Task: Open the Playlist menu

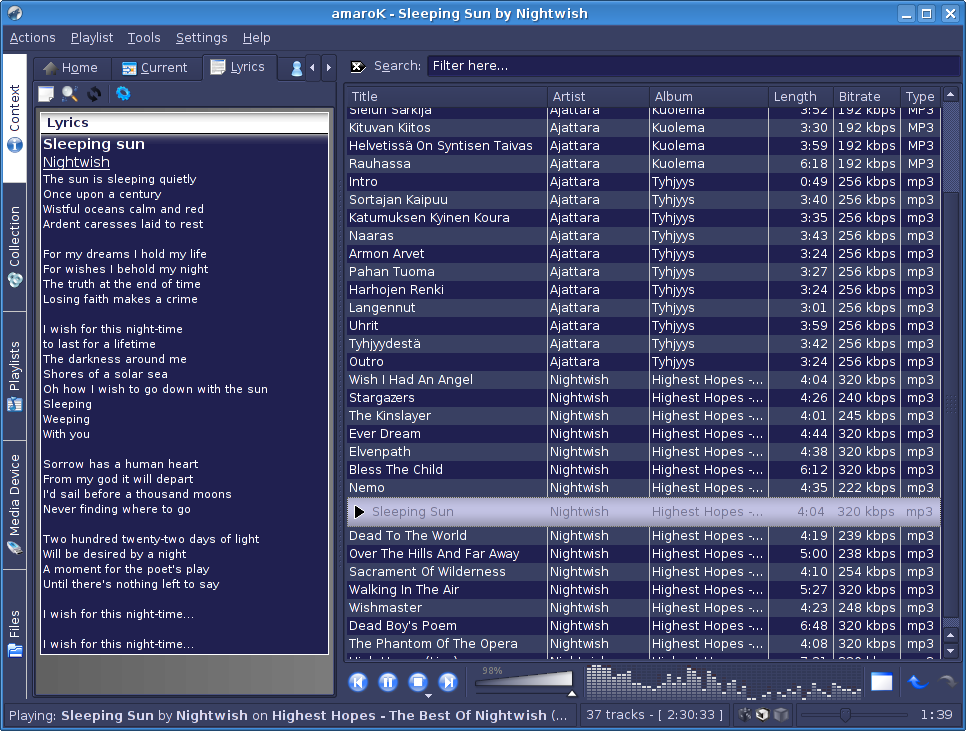Action: (92, 38)
